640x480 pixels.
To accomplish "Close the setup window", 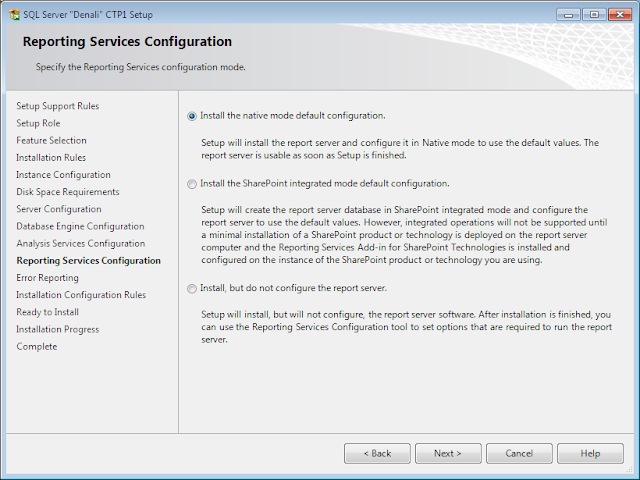I will (x=620, y=15).
